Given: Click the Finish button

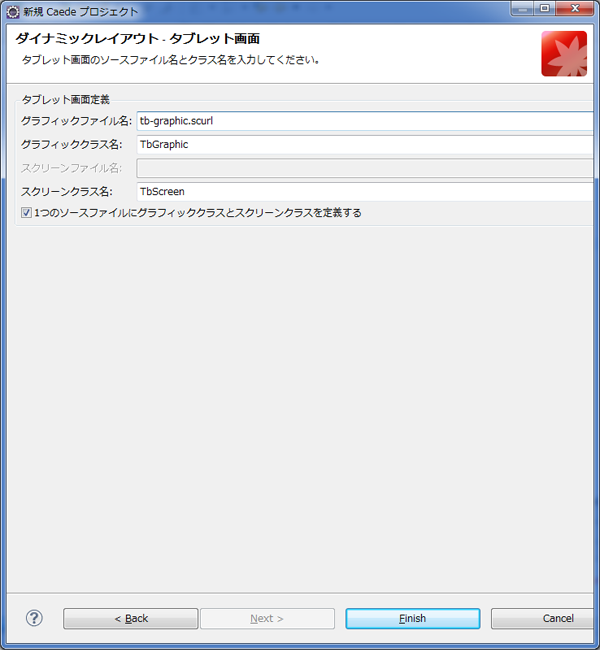Looking at the screenshot, I should (x=413, y=618).
